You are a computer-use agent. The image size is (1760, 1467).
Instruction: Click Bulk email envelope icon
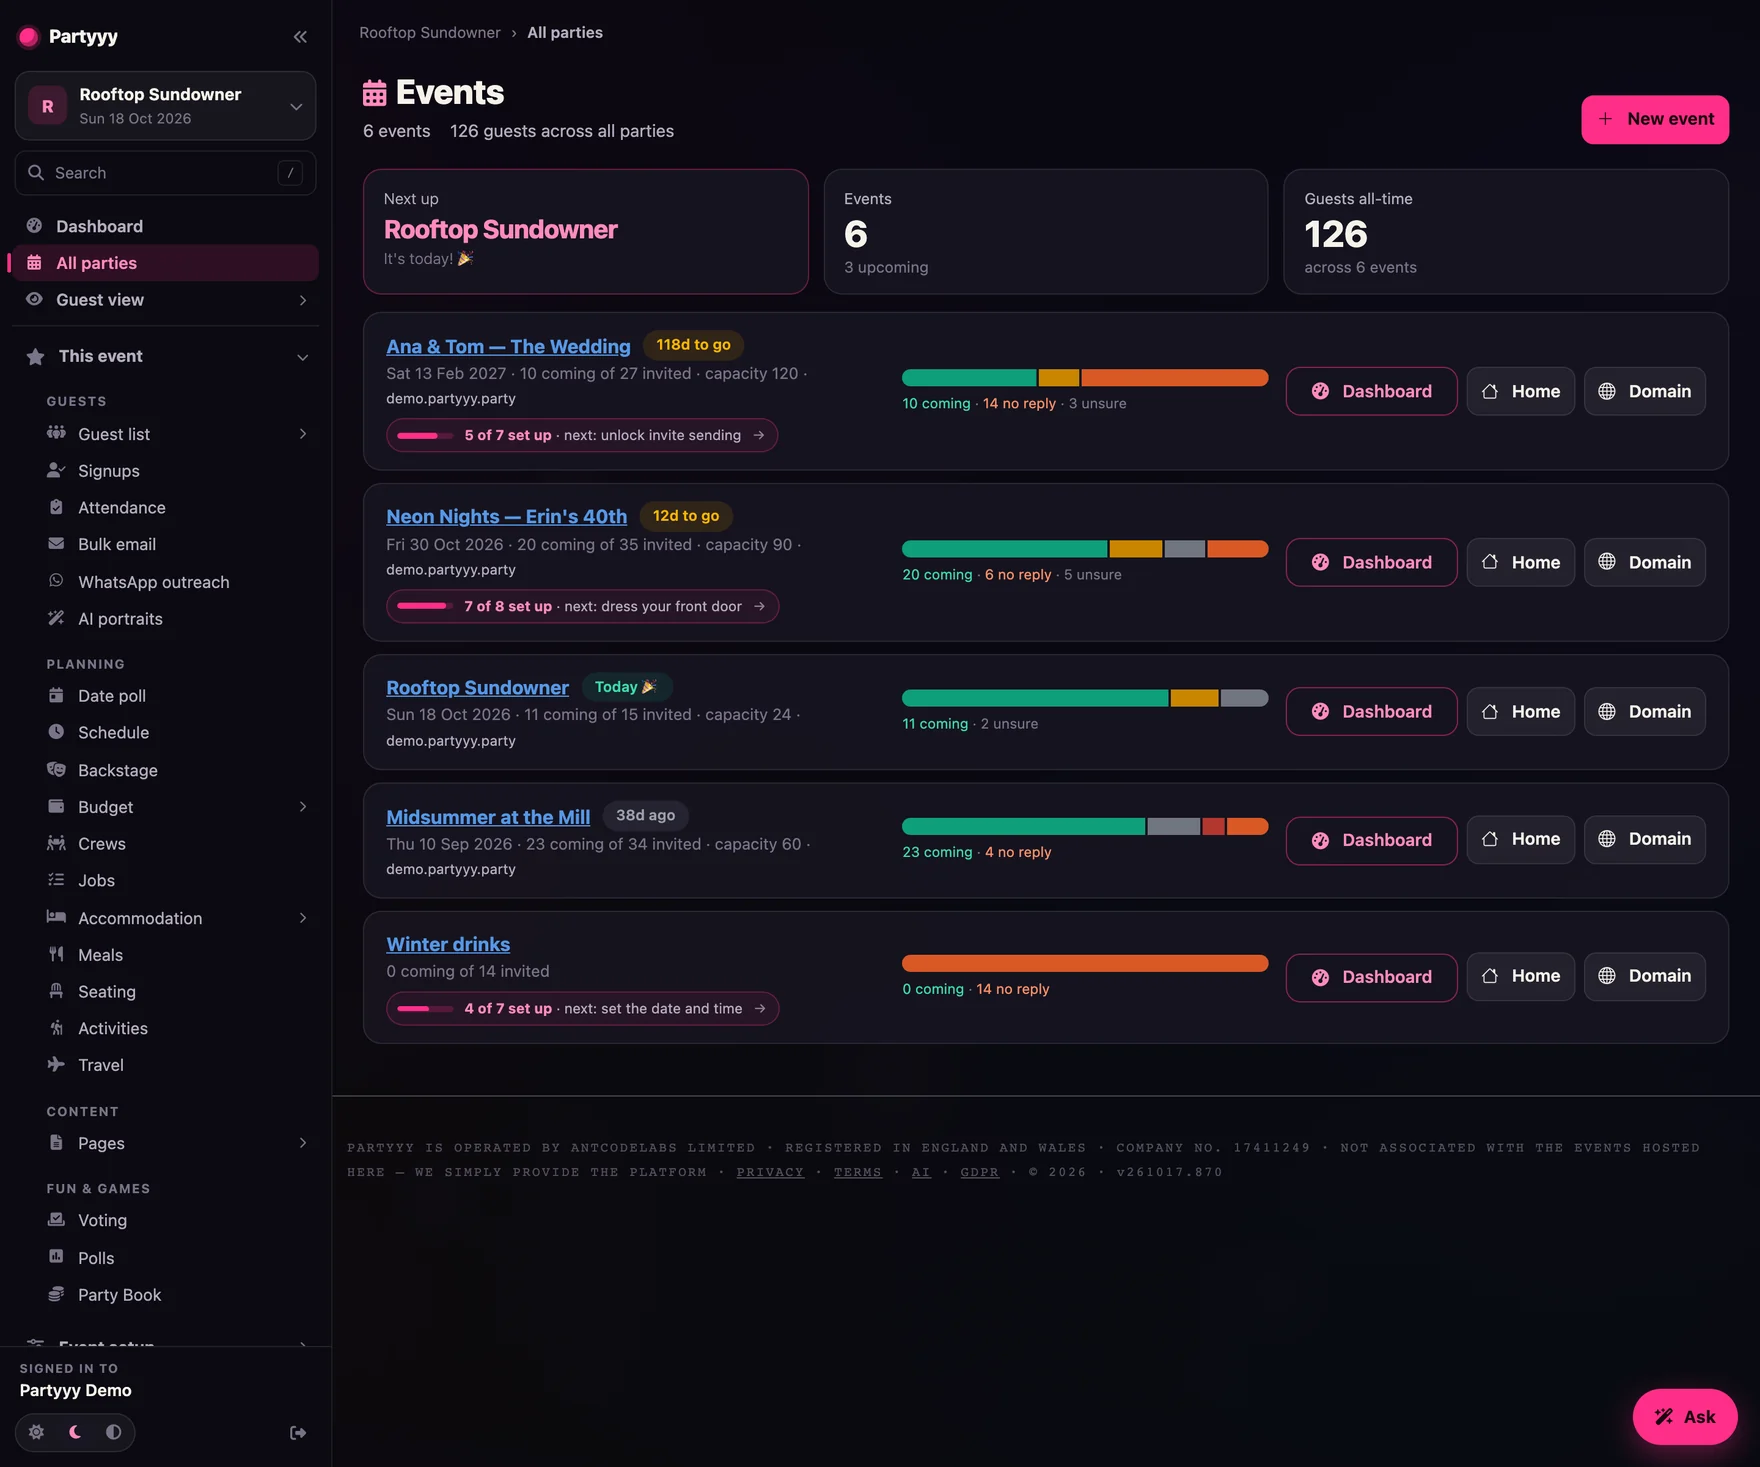[56, 544]
